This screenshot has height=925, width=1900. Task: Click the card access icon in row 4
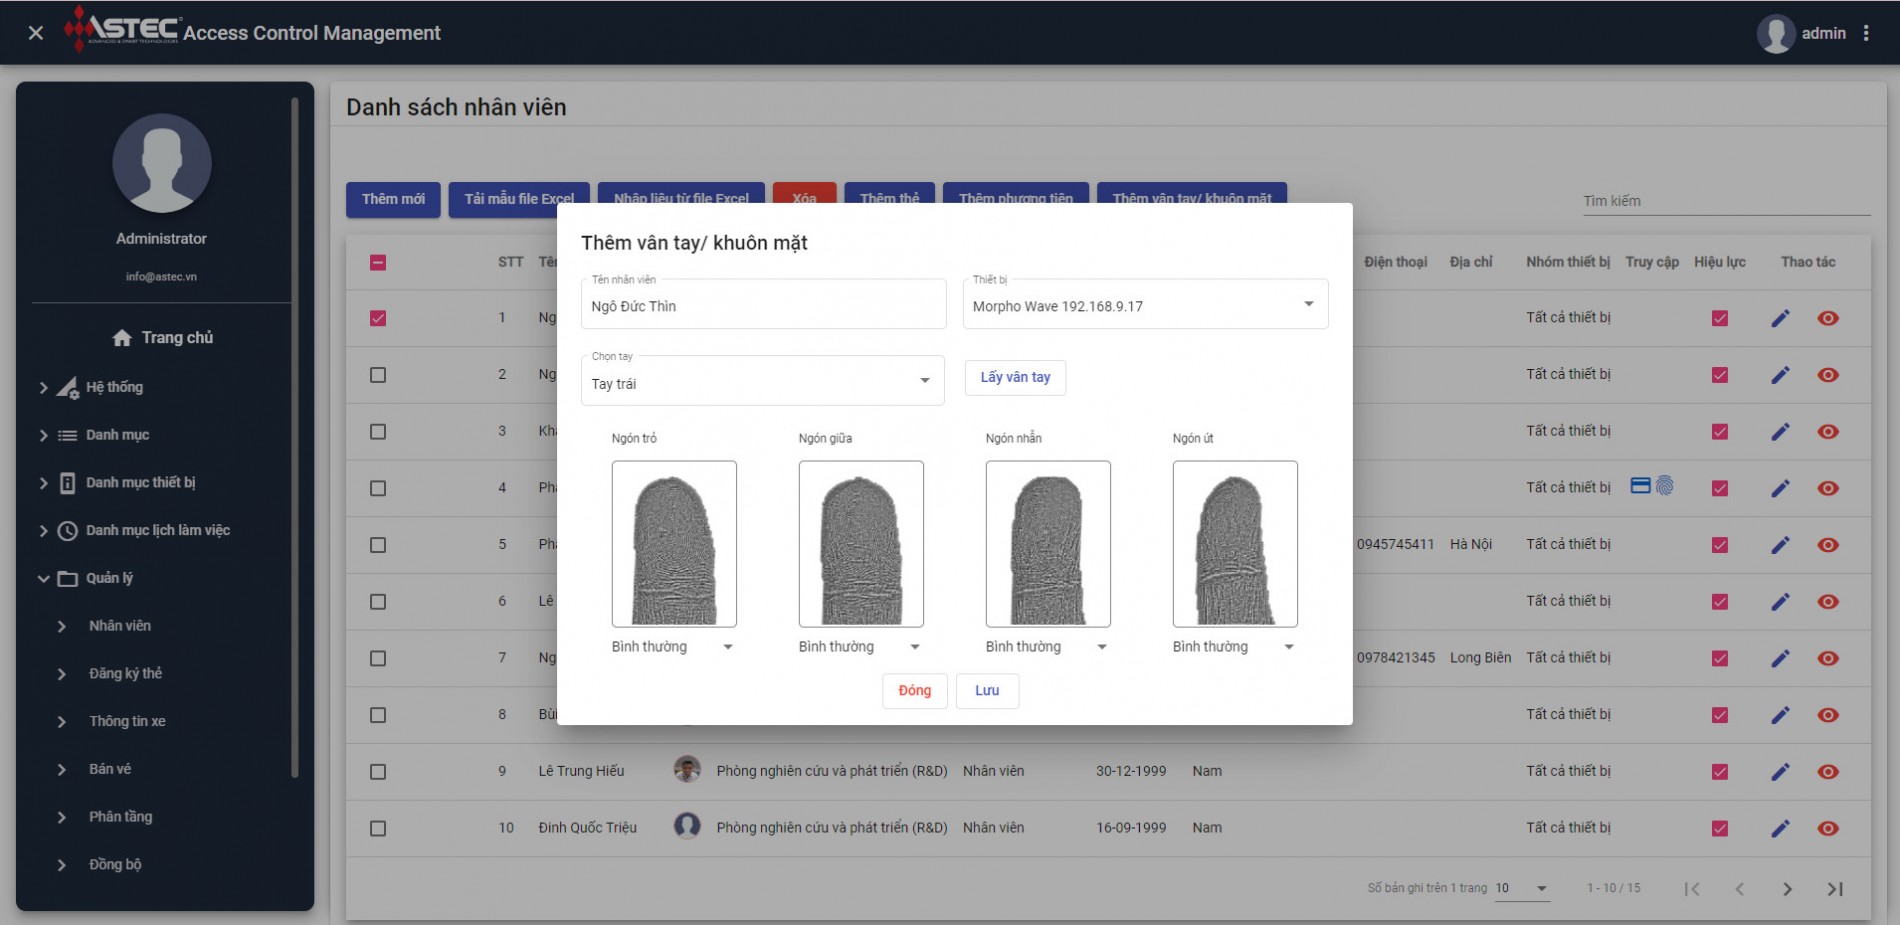click(1640, 486)
